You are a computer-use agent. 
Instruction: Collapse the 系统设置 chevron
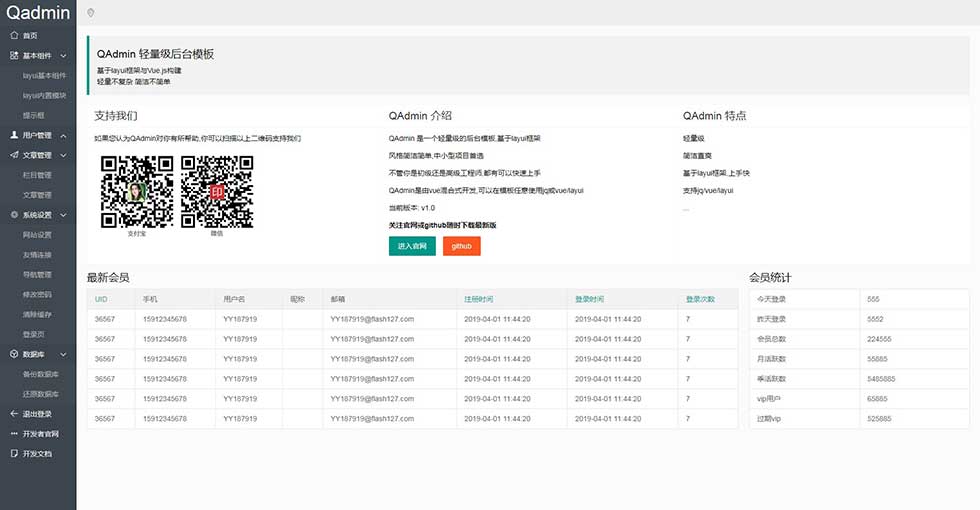63,215
